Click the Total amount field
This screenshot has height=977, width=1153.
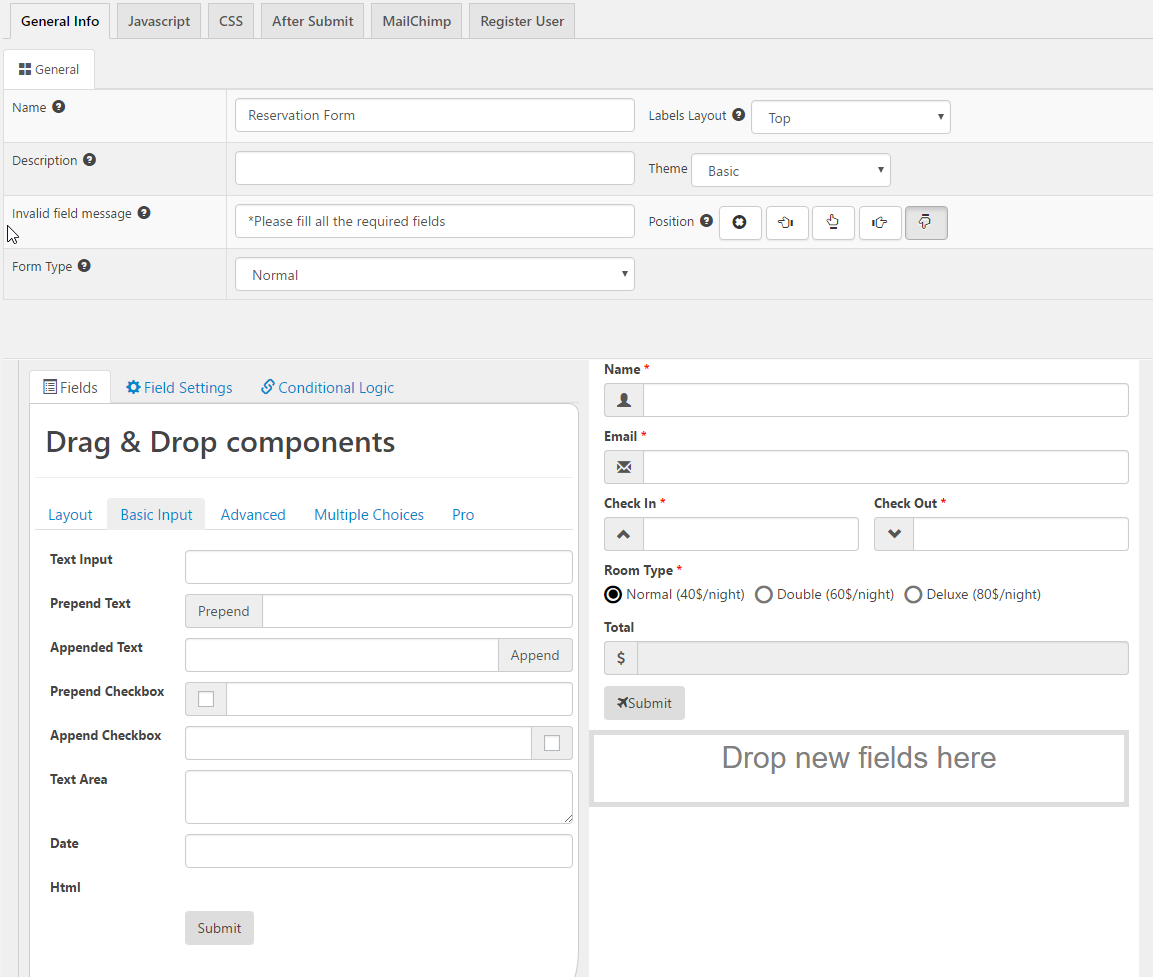click(x=883, y=658)
